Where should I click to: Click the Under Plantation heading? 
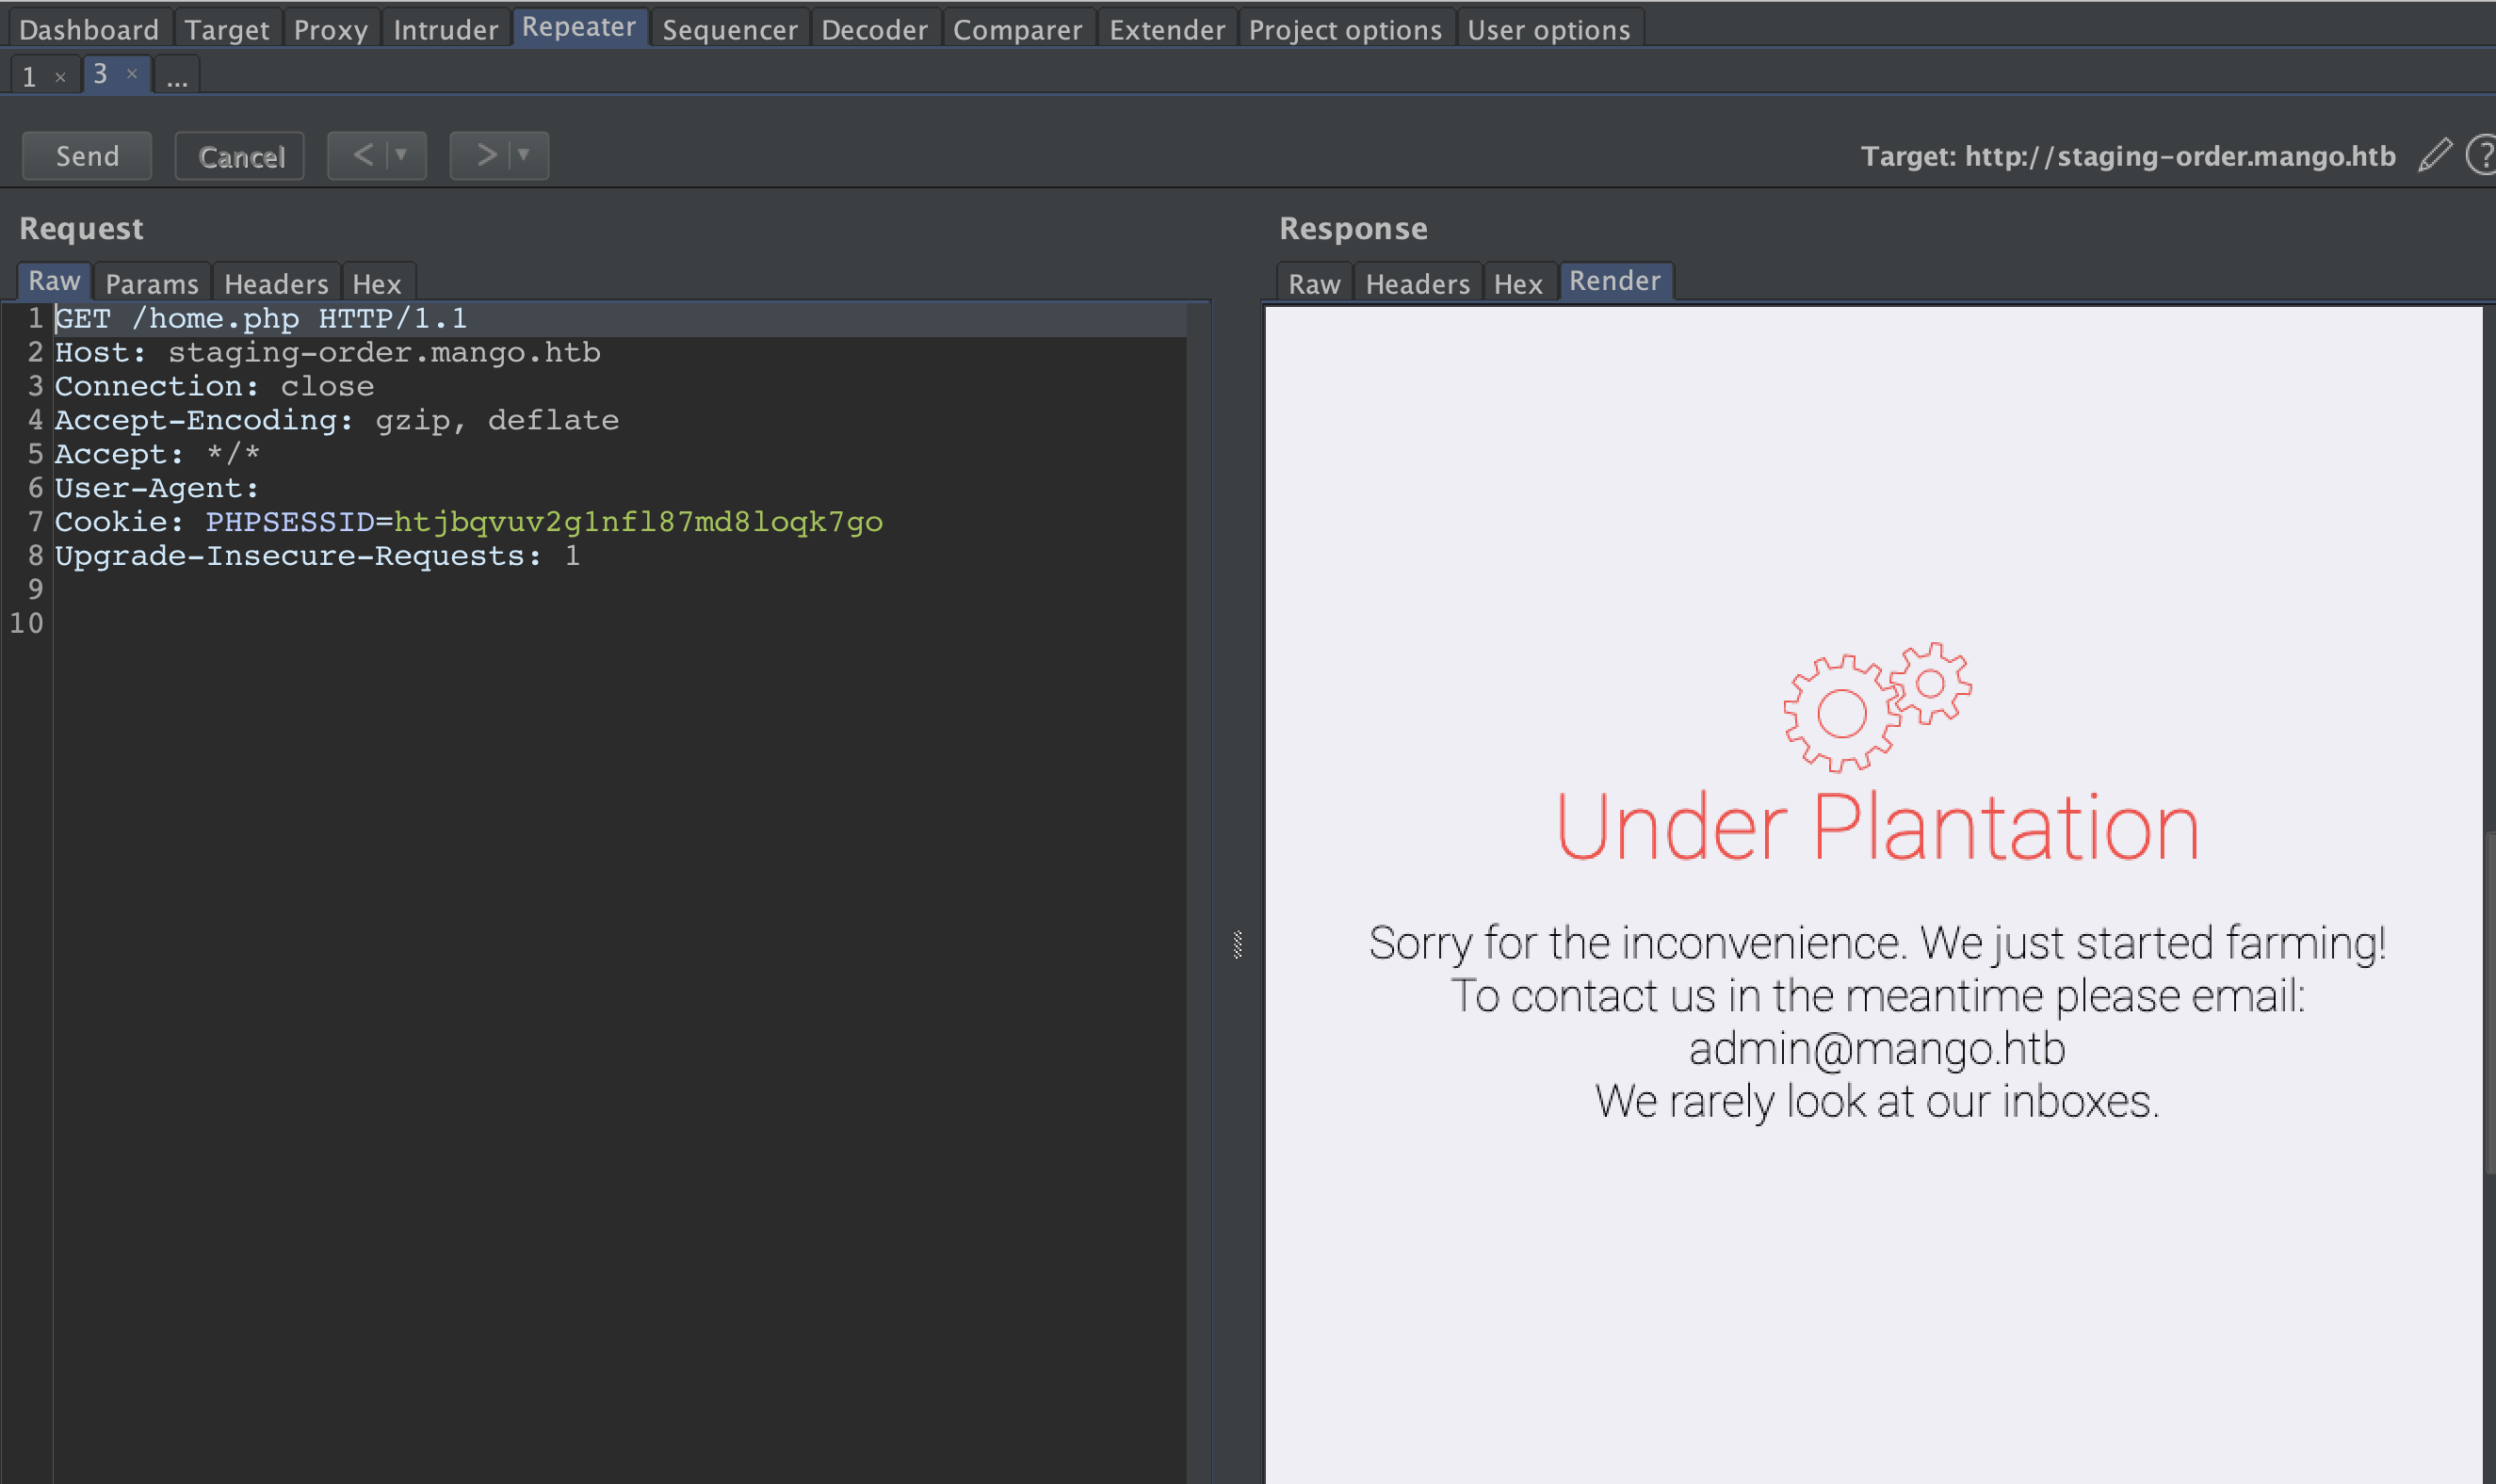point(1877,828)
